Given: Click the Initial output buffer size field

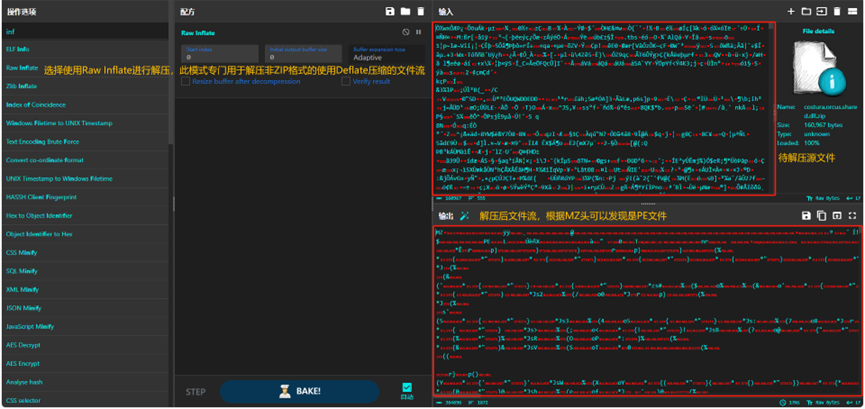Looking at the screenshot, I should point(304,54).
